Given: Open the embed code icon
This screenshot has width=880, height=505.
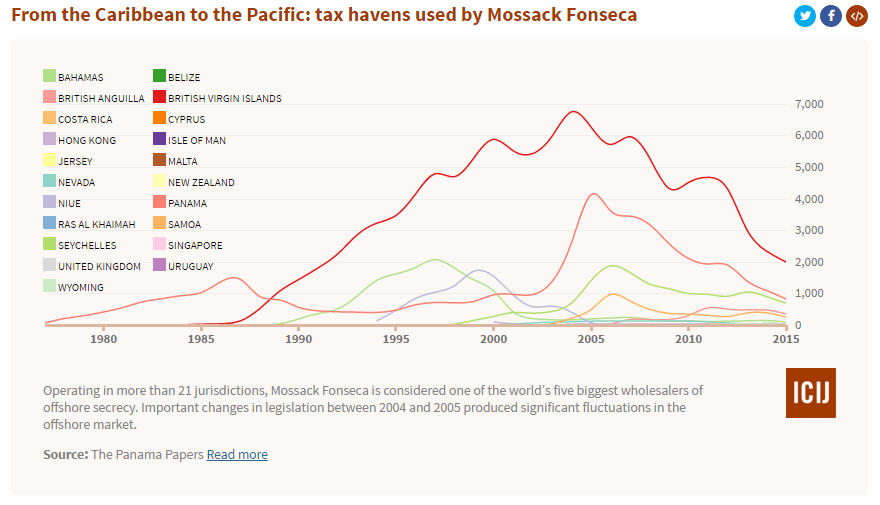Looking at the screenshot, I should tap(856, 16).
